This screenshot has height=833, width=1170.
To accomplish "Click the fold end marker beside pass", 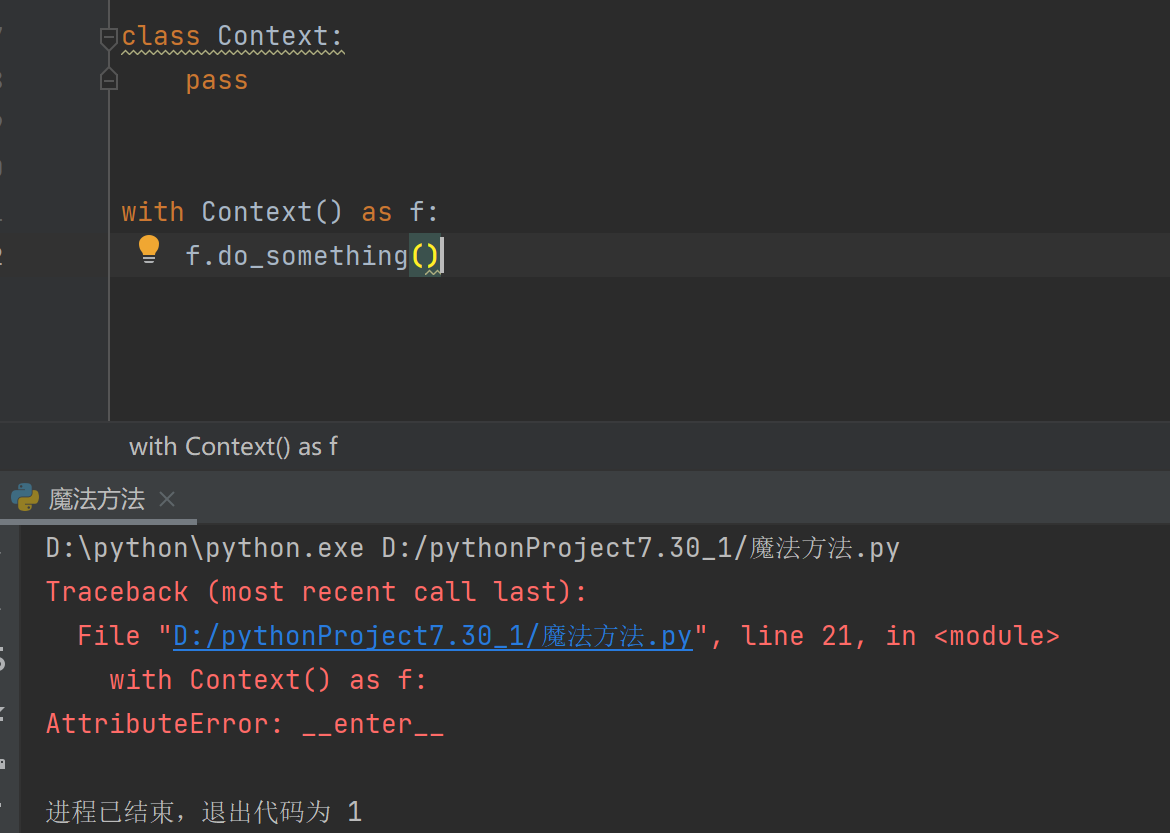I will pyautogui.click(x=109, y=80).
